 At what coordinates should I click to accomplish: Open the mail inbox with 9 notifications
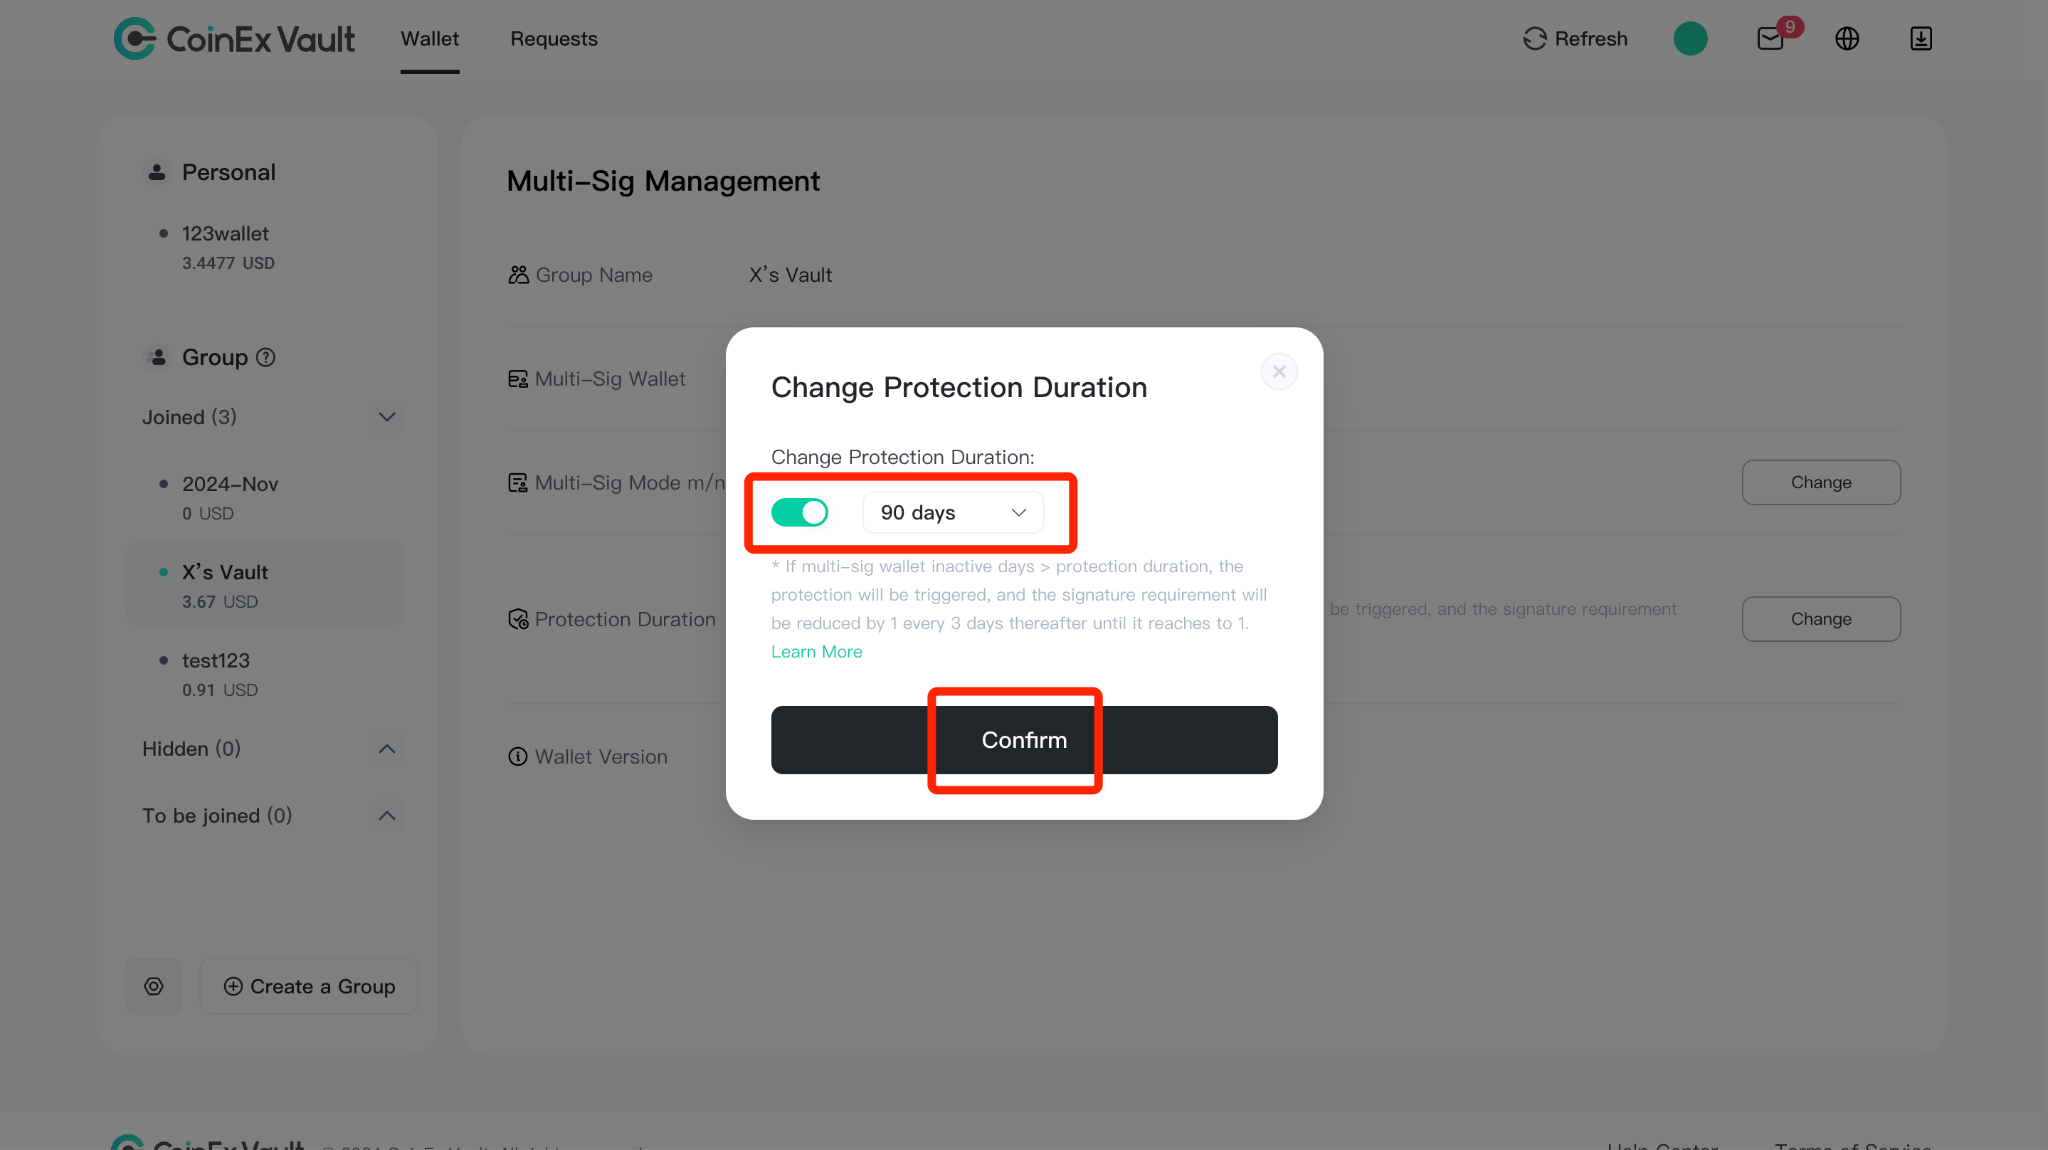pyautogui.click(x=1770, y=39)
